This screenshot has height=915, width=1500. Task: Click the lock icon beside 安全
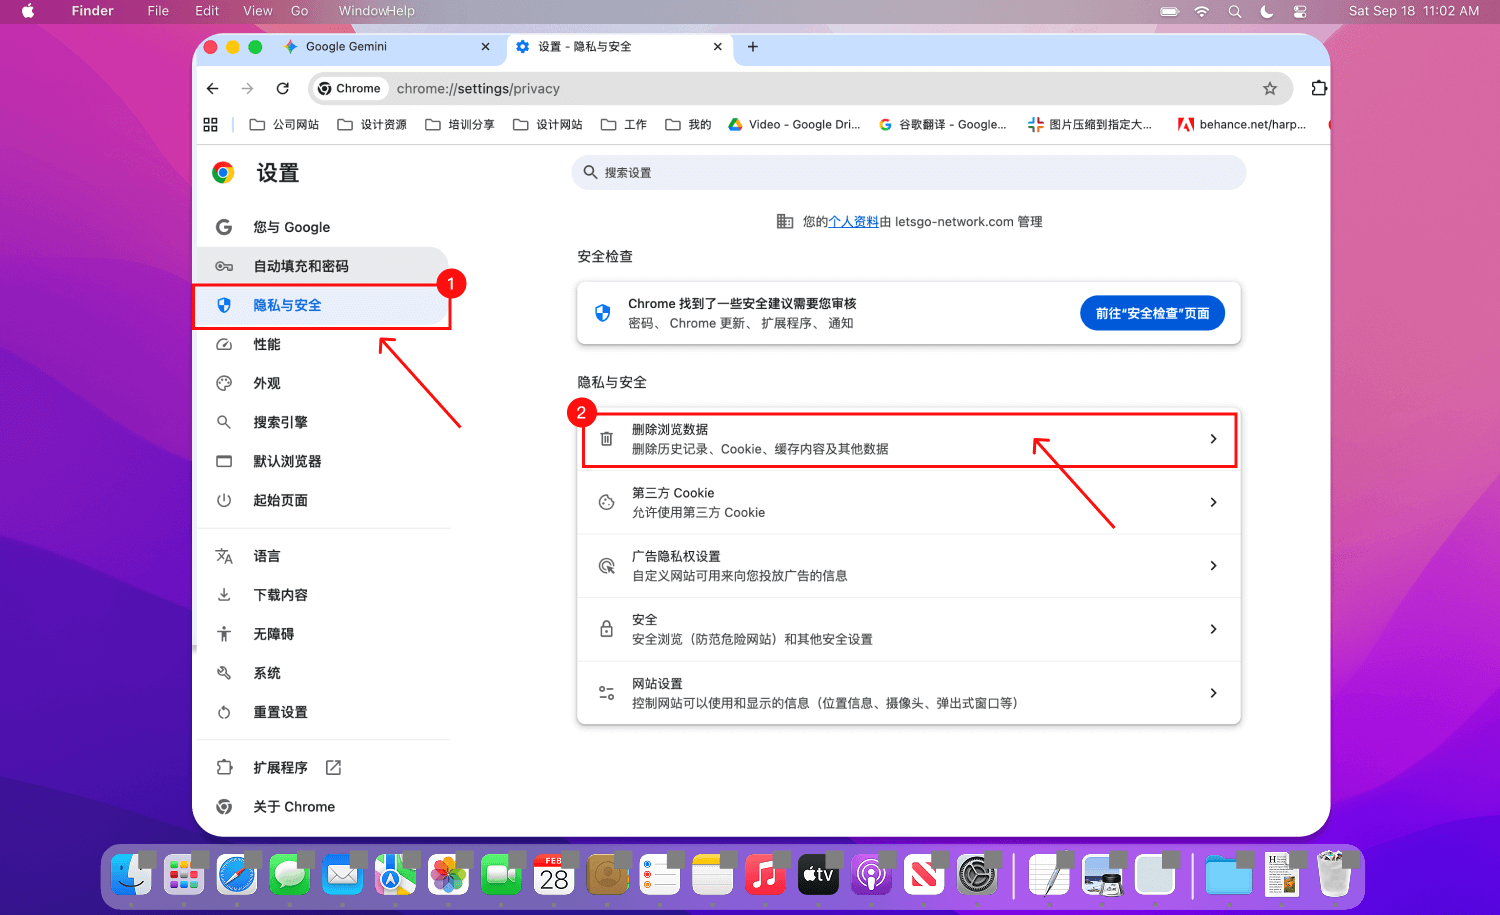(606, 629)
